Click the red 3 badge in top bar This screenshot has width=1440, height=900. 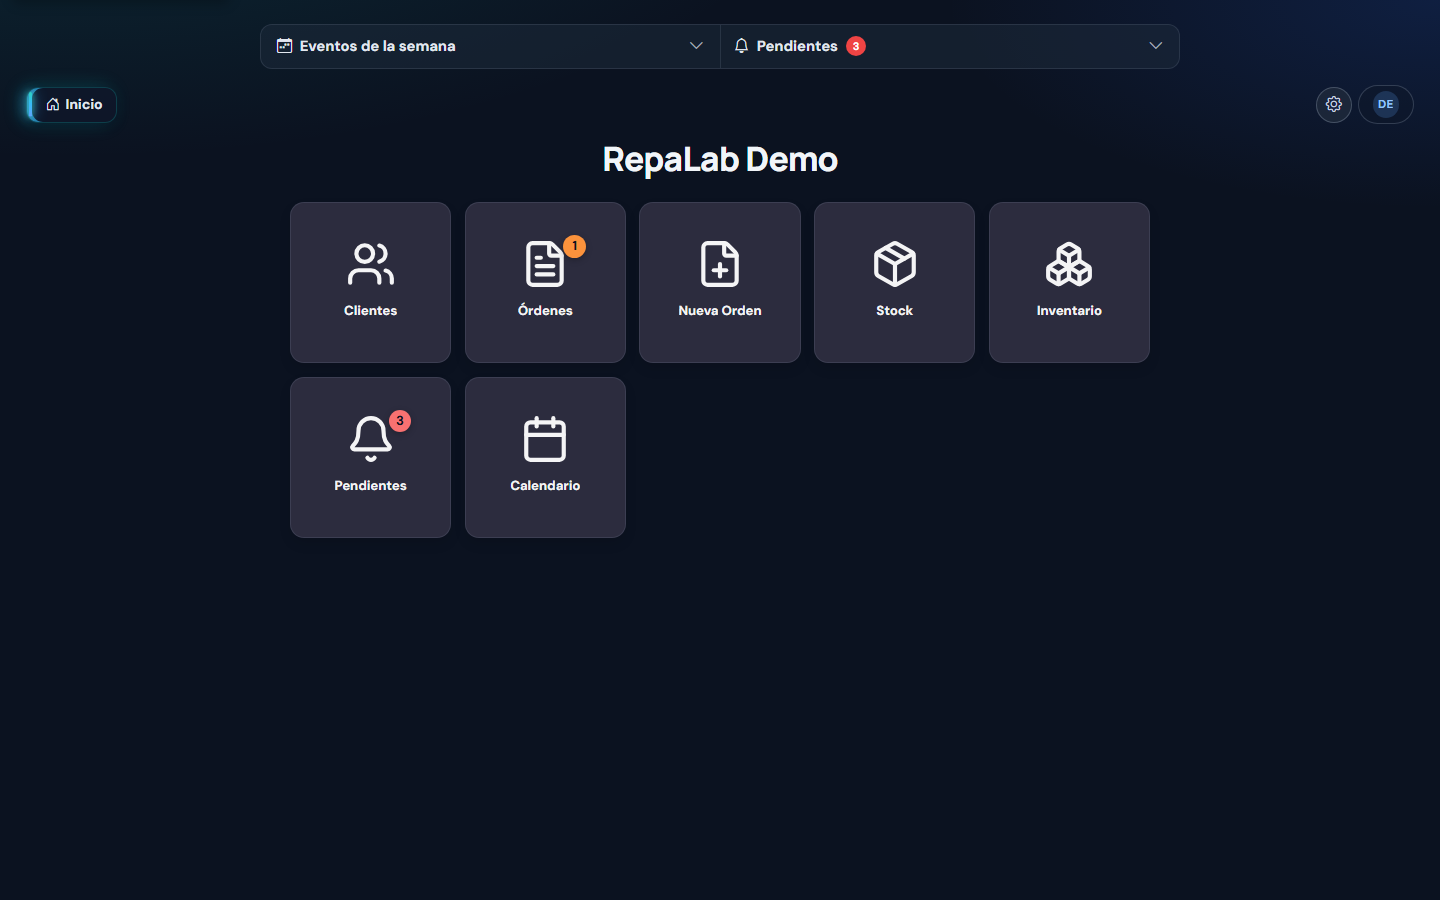coord(856,46)
